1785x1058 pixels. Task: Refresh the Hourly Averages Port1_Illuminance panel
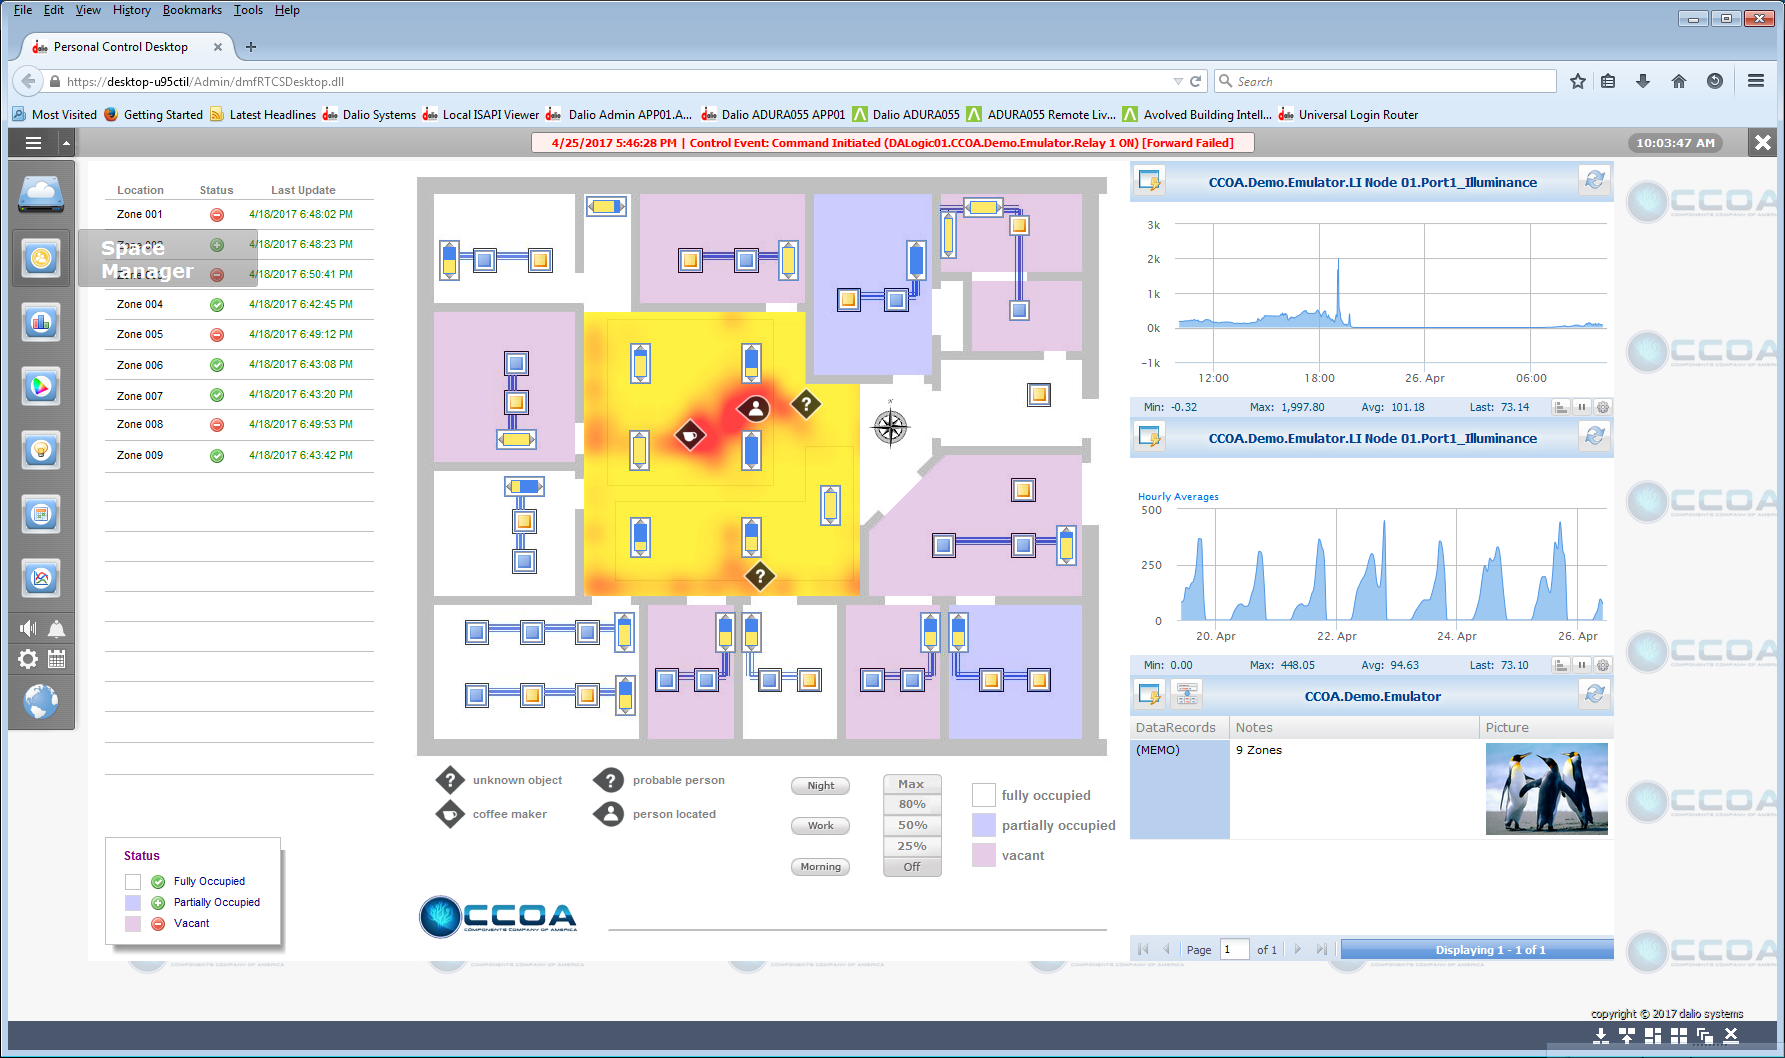[1595, 437]
